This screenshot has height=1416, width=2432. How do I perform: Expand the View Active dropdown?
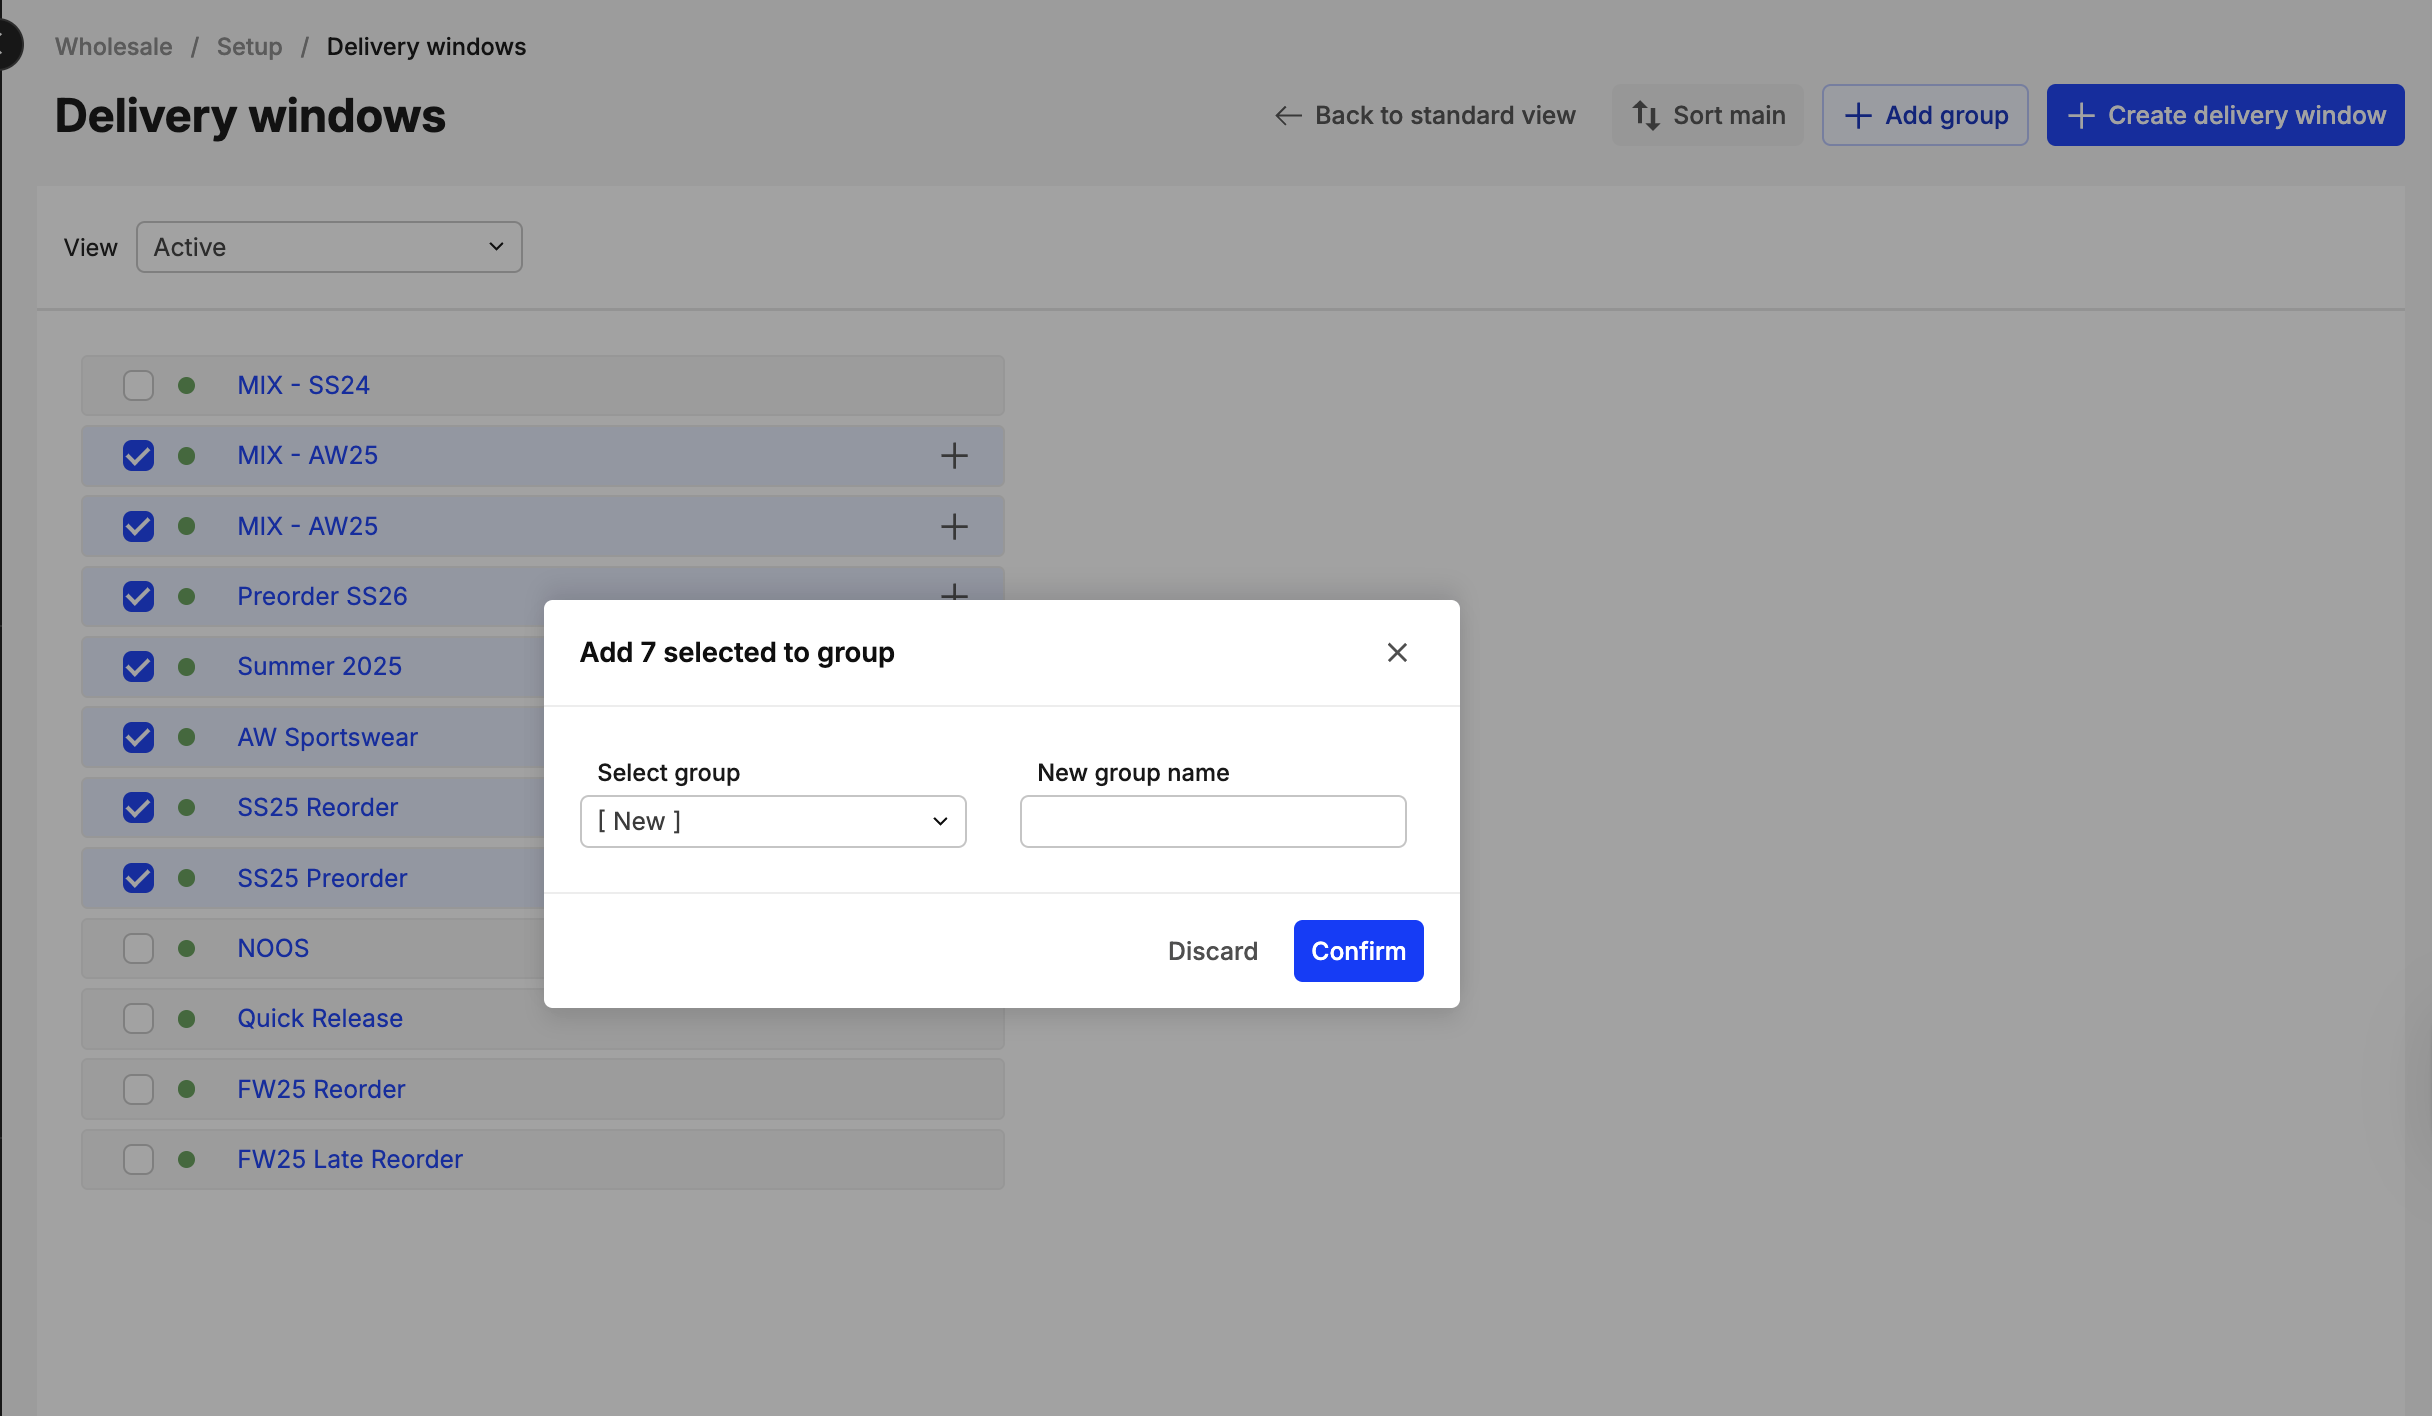click(x=329, y=247)
